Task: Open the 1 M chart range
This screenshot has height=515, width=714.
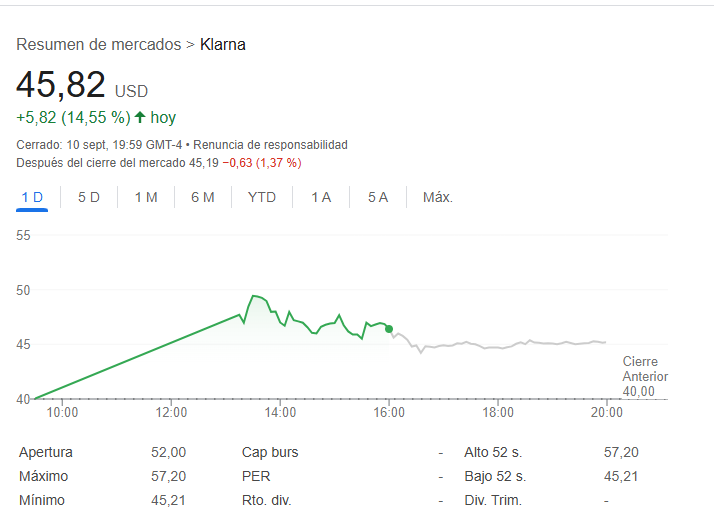Action: [146, 197]
